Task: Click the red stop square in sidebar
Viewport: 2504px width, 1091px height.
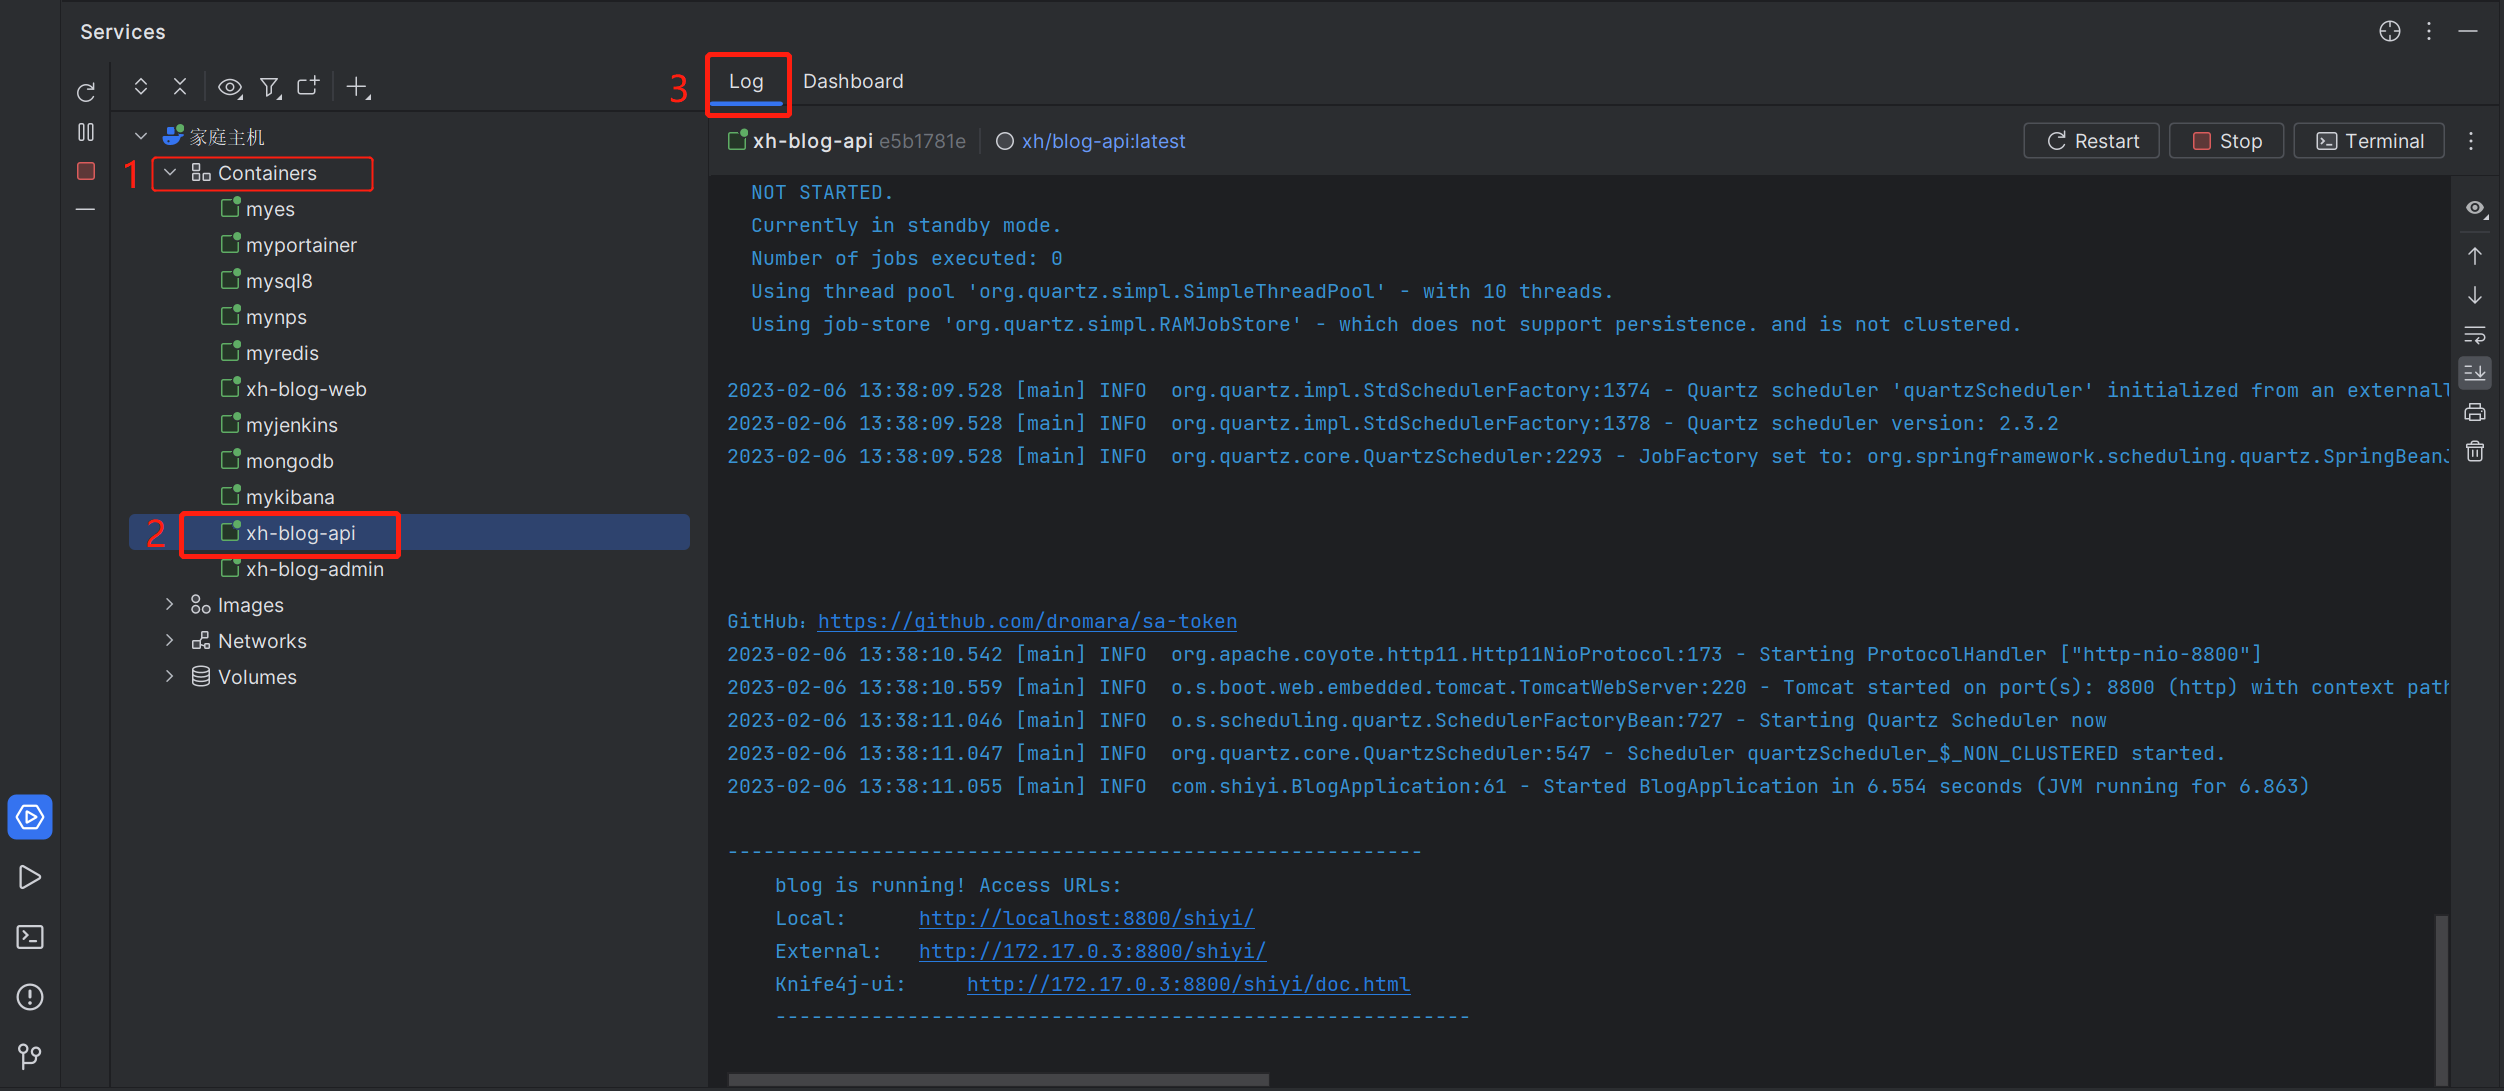Action: click(x=86, y=171)
